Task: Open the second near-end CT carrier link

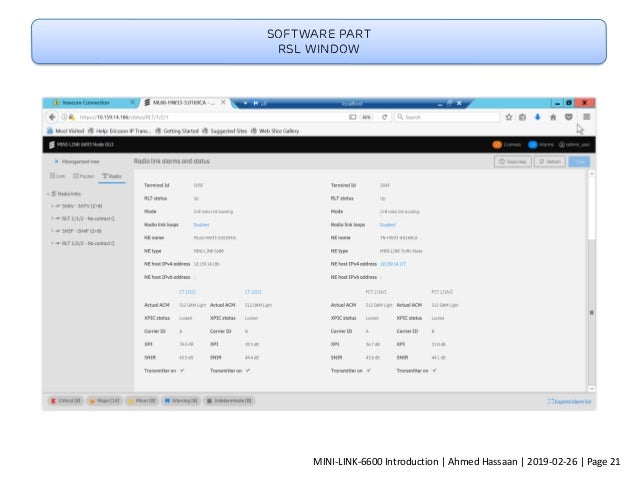Action: [x=253, y=292]
